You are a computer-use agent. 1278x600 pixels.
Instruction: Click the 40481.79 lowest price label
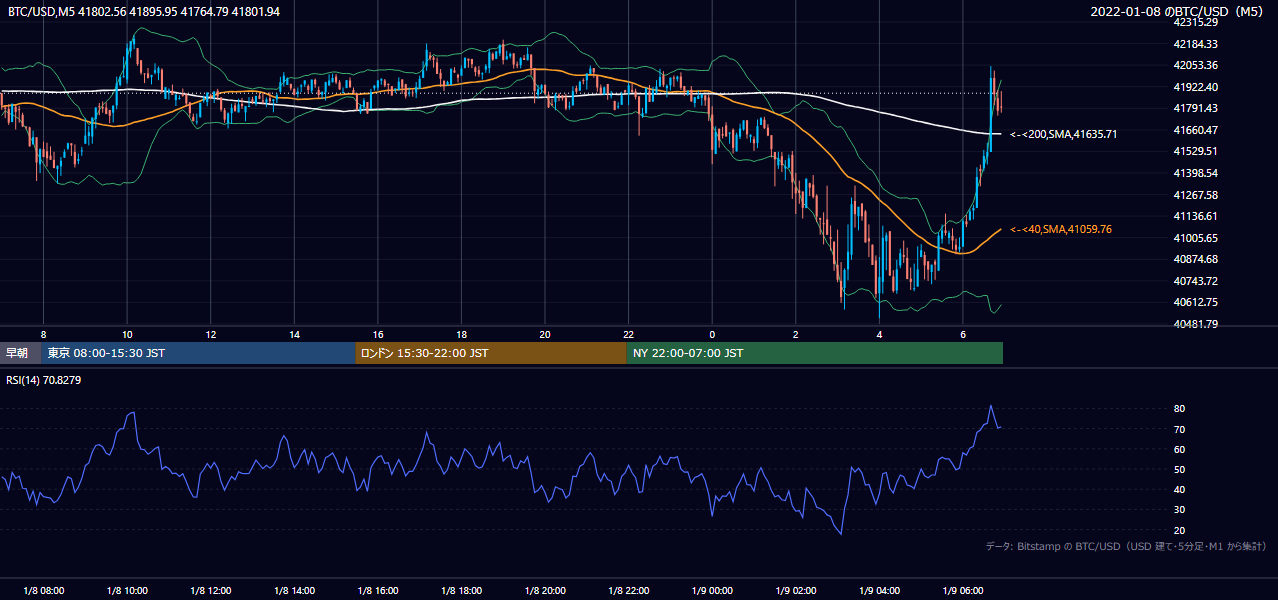coord(1196,324)
